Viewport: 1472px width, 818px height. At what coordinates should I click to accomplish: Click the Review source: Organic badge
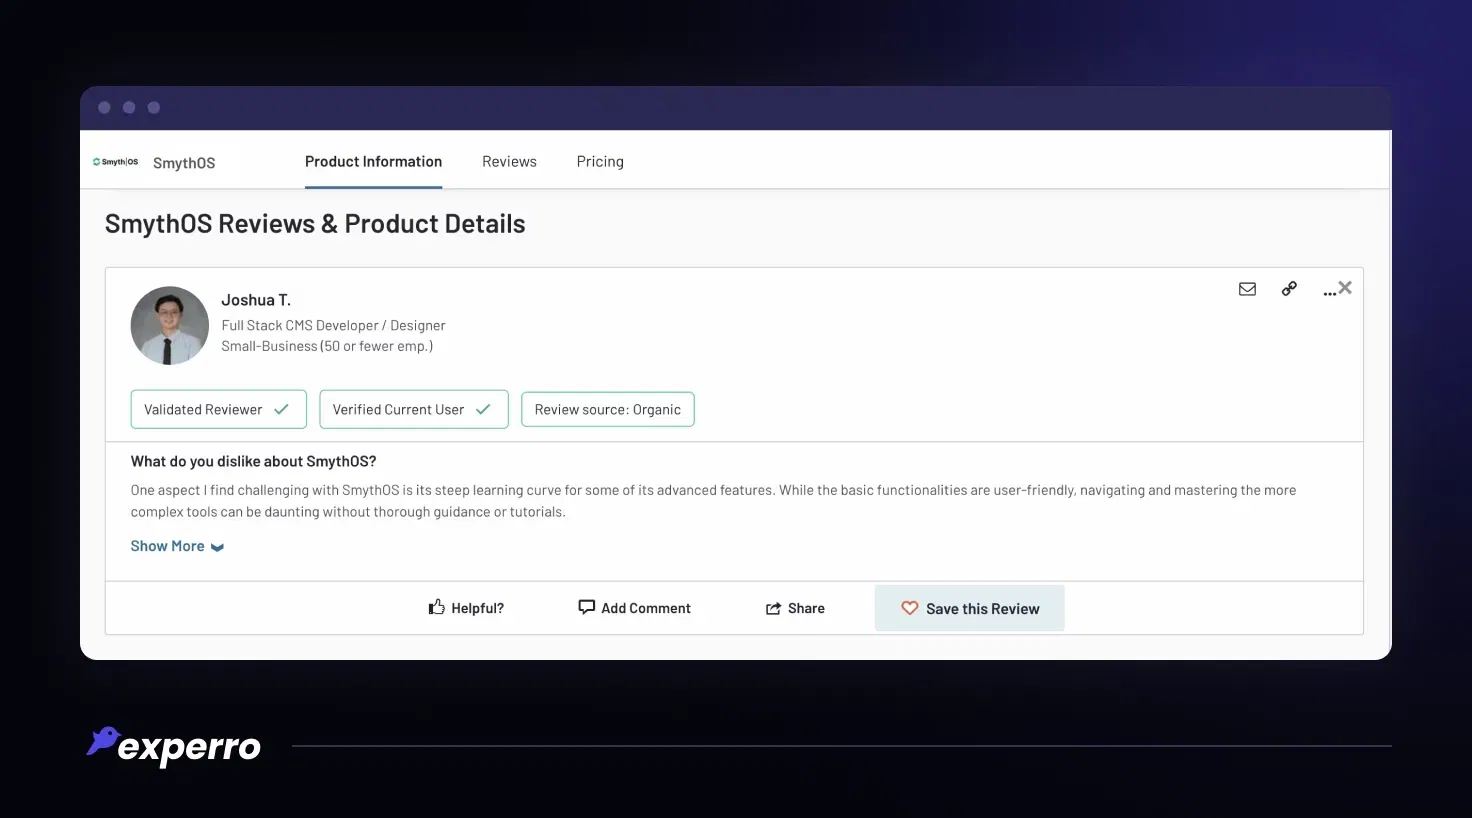[x=607, y=409]
